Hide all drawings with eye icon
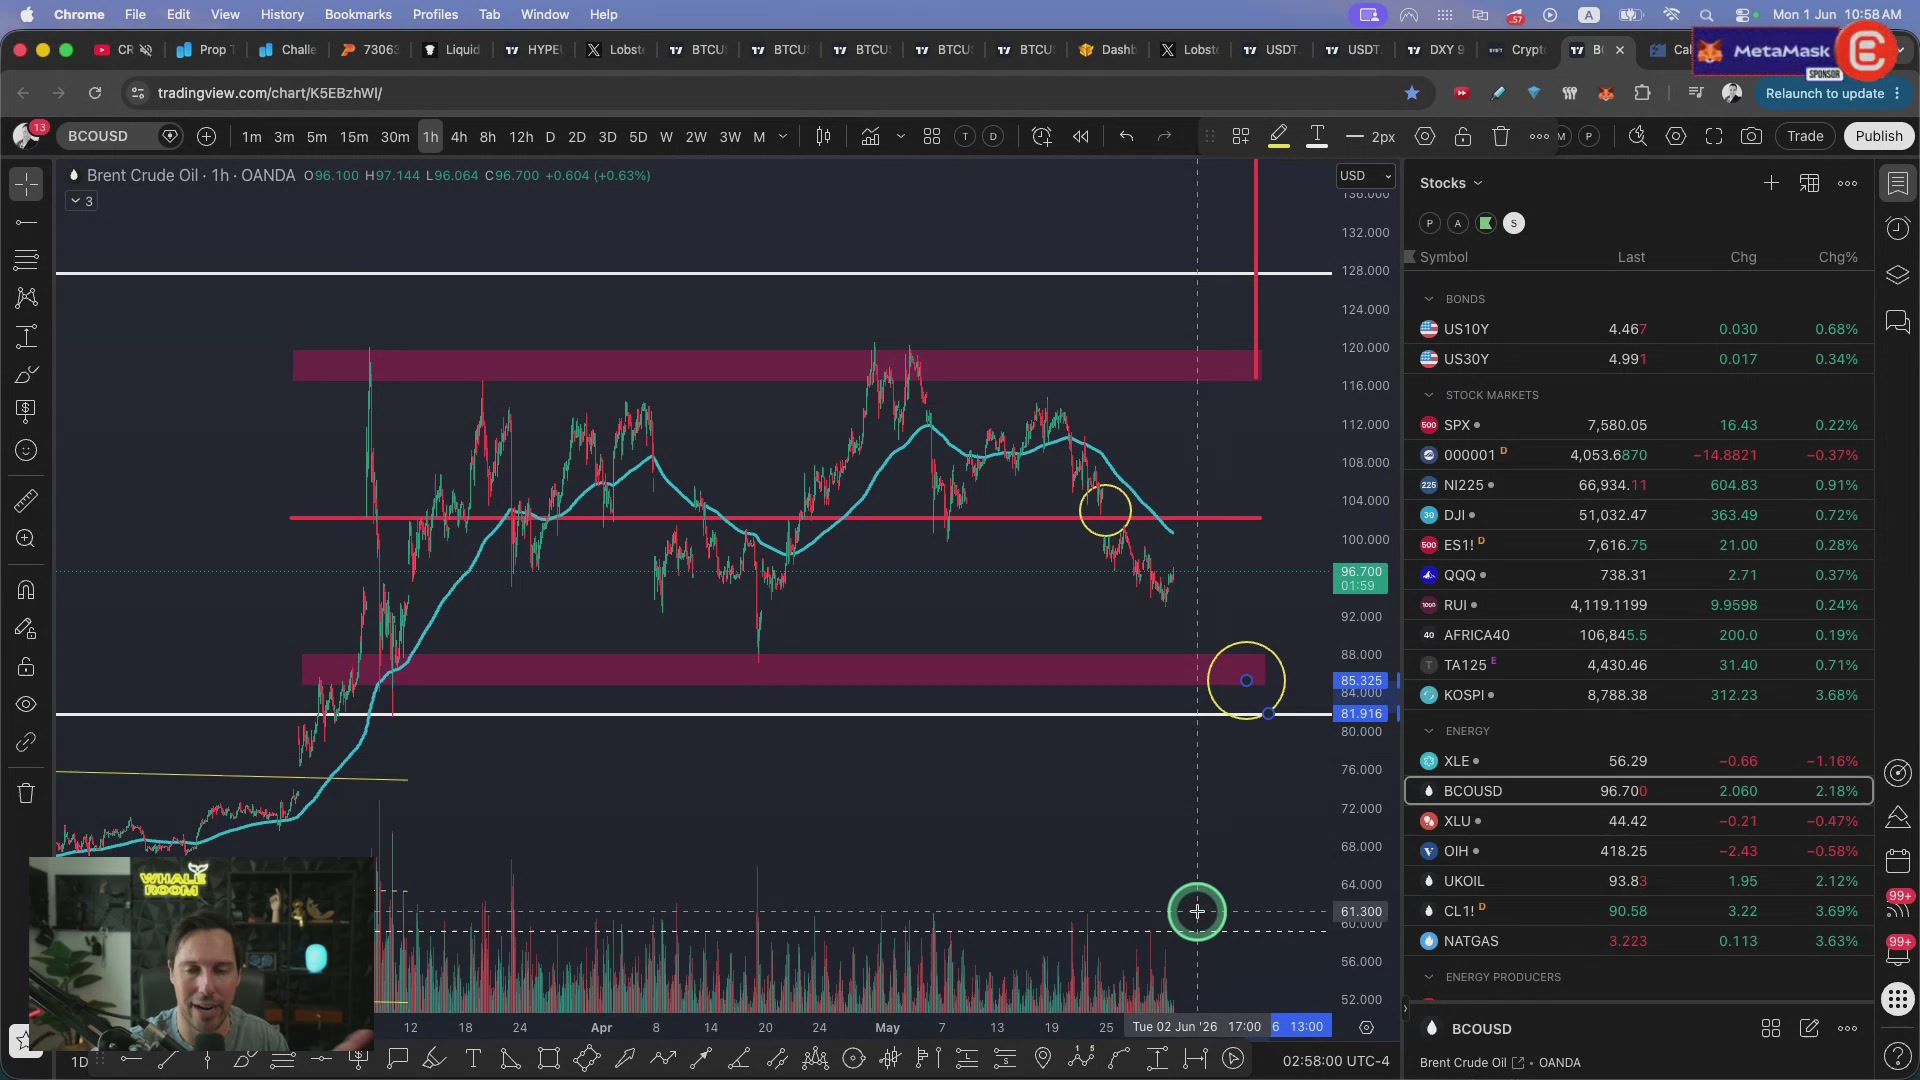Screen dimensions: 1920x1080 (x=26, y=705)
